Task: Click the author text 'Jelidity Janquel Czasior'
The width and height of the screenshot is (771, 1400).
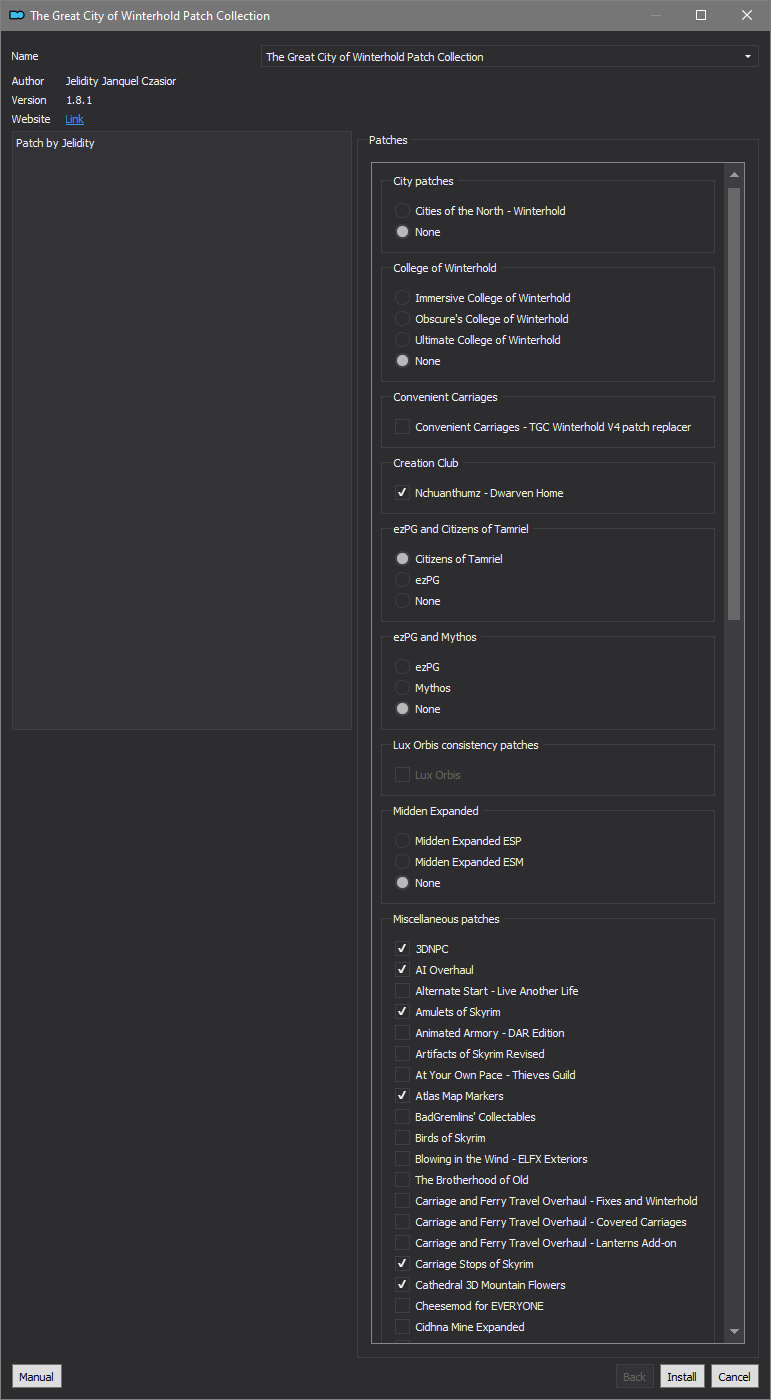Action: click(x=121, y=81)
